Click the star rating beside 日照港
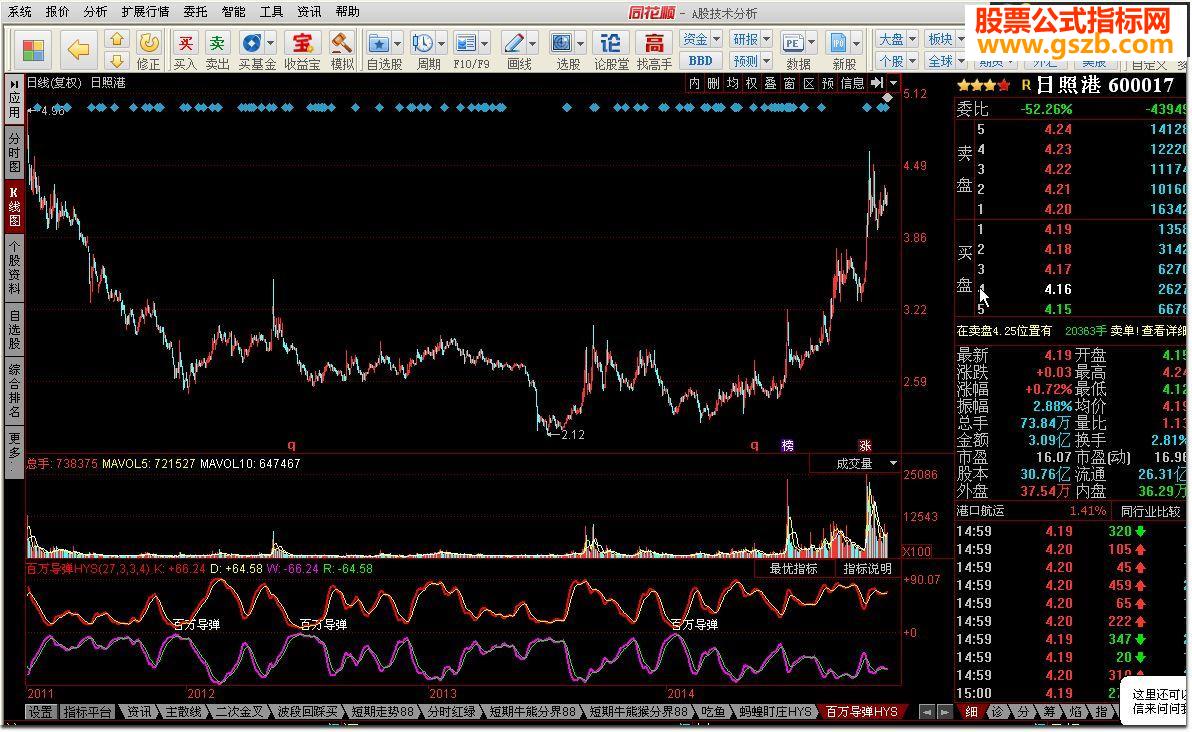 click(x=984, y=85)
